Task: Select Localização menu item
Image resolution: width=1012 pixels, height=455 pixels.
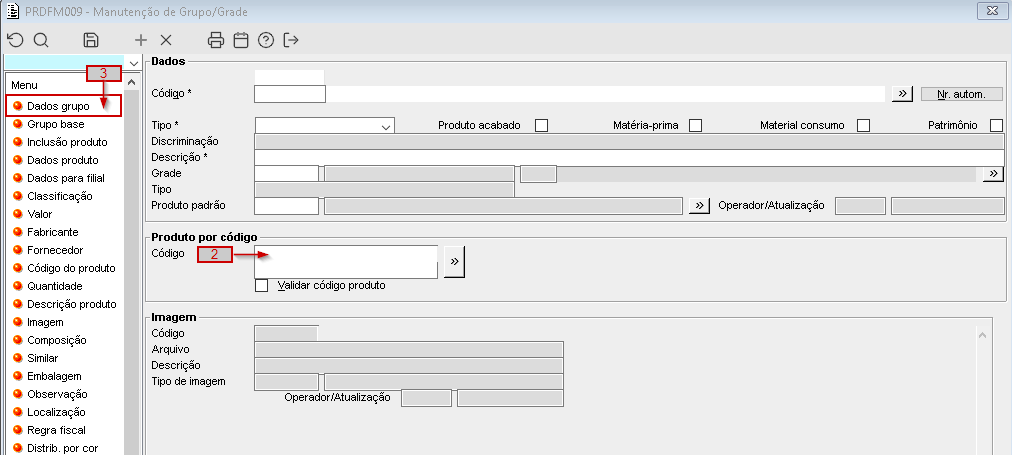Action: point(56,412)
